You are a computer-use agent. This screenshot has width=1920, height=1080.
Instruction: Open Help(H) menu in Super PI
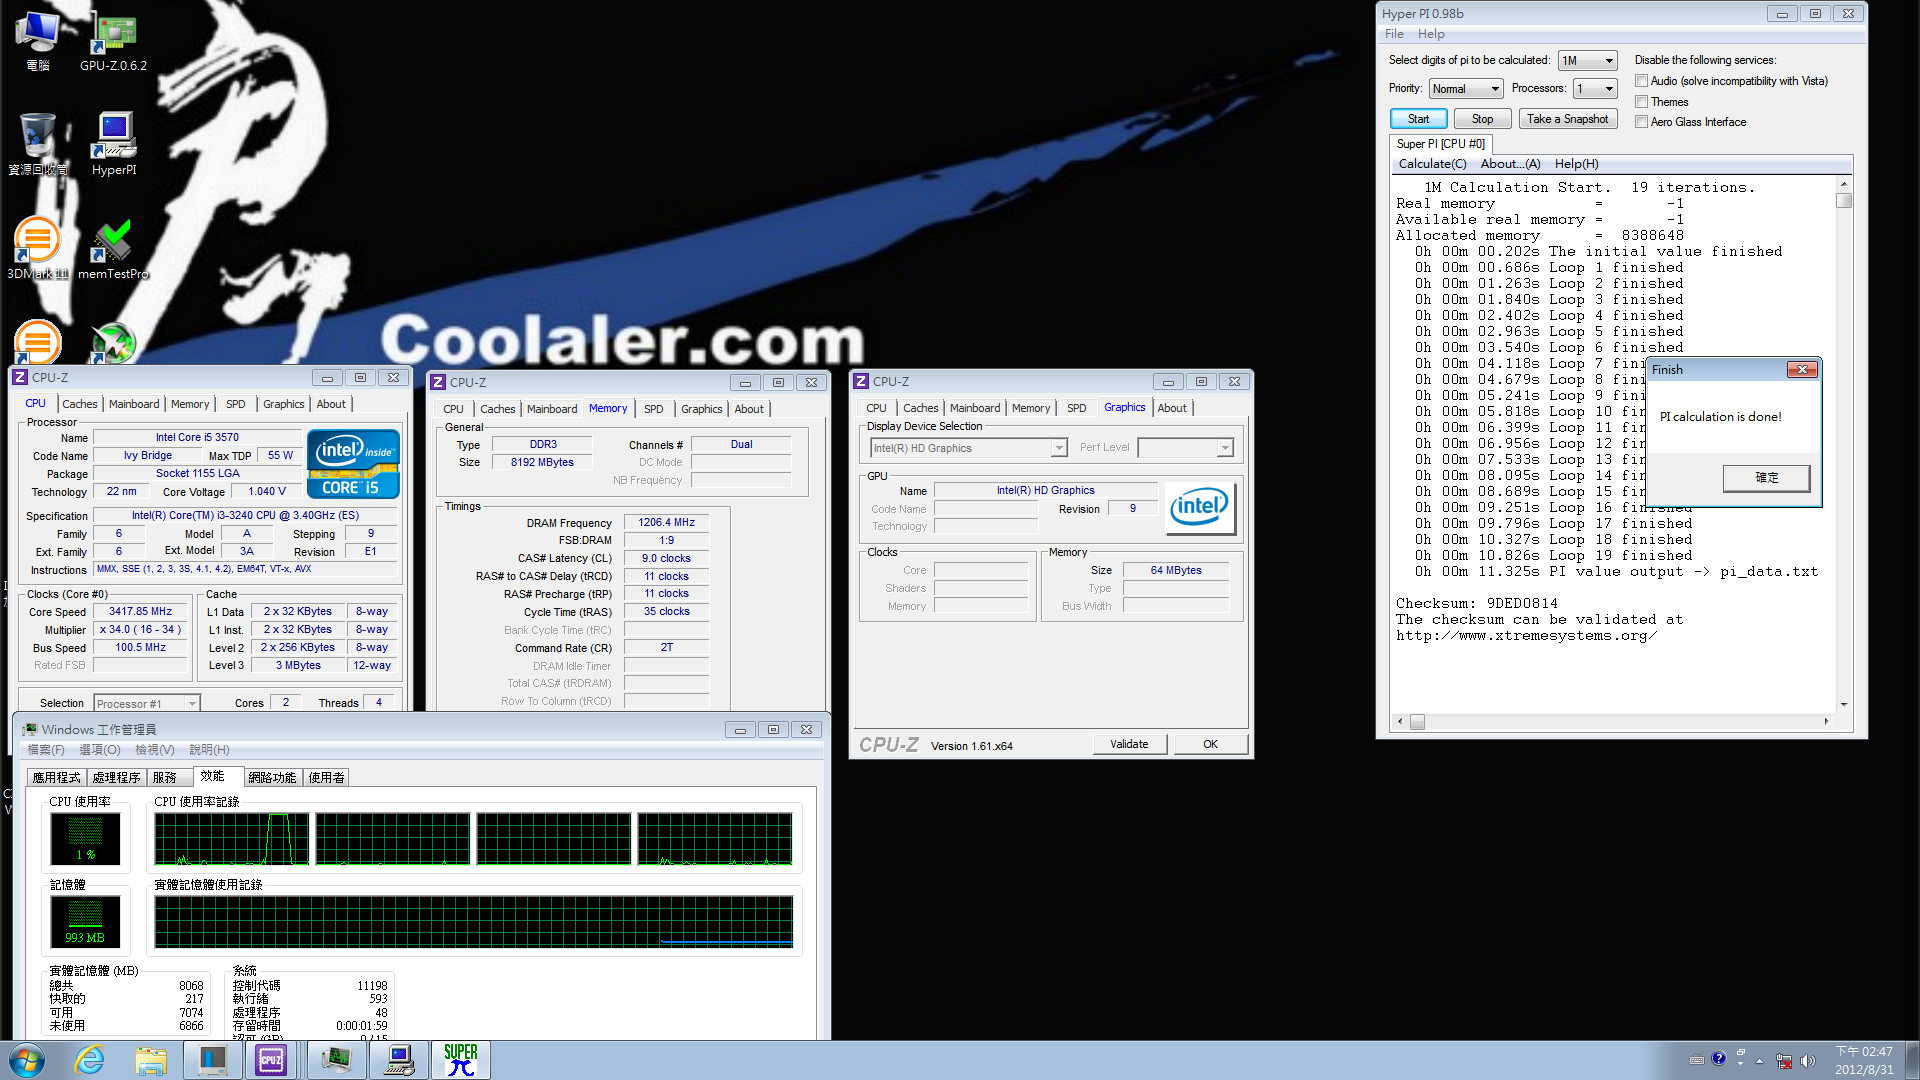pos(1576,164)
